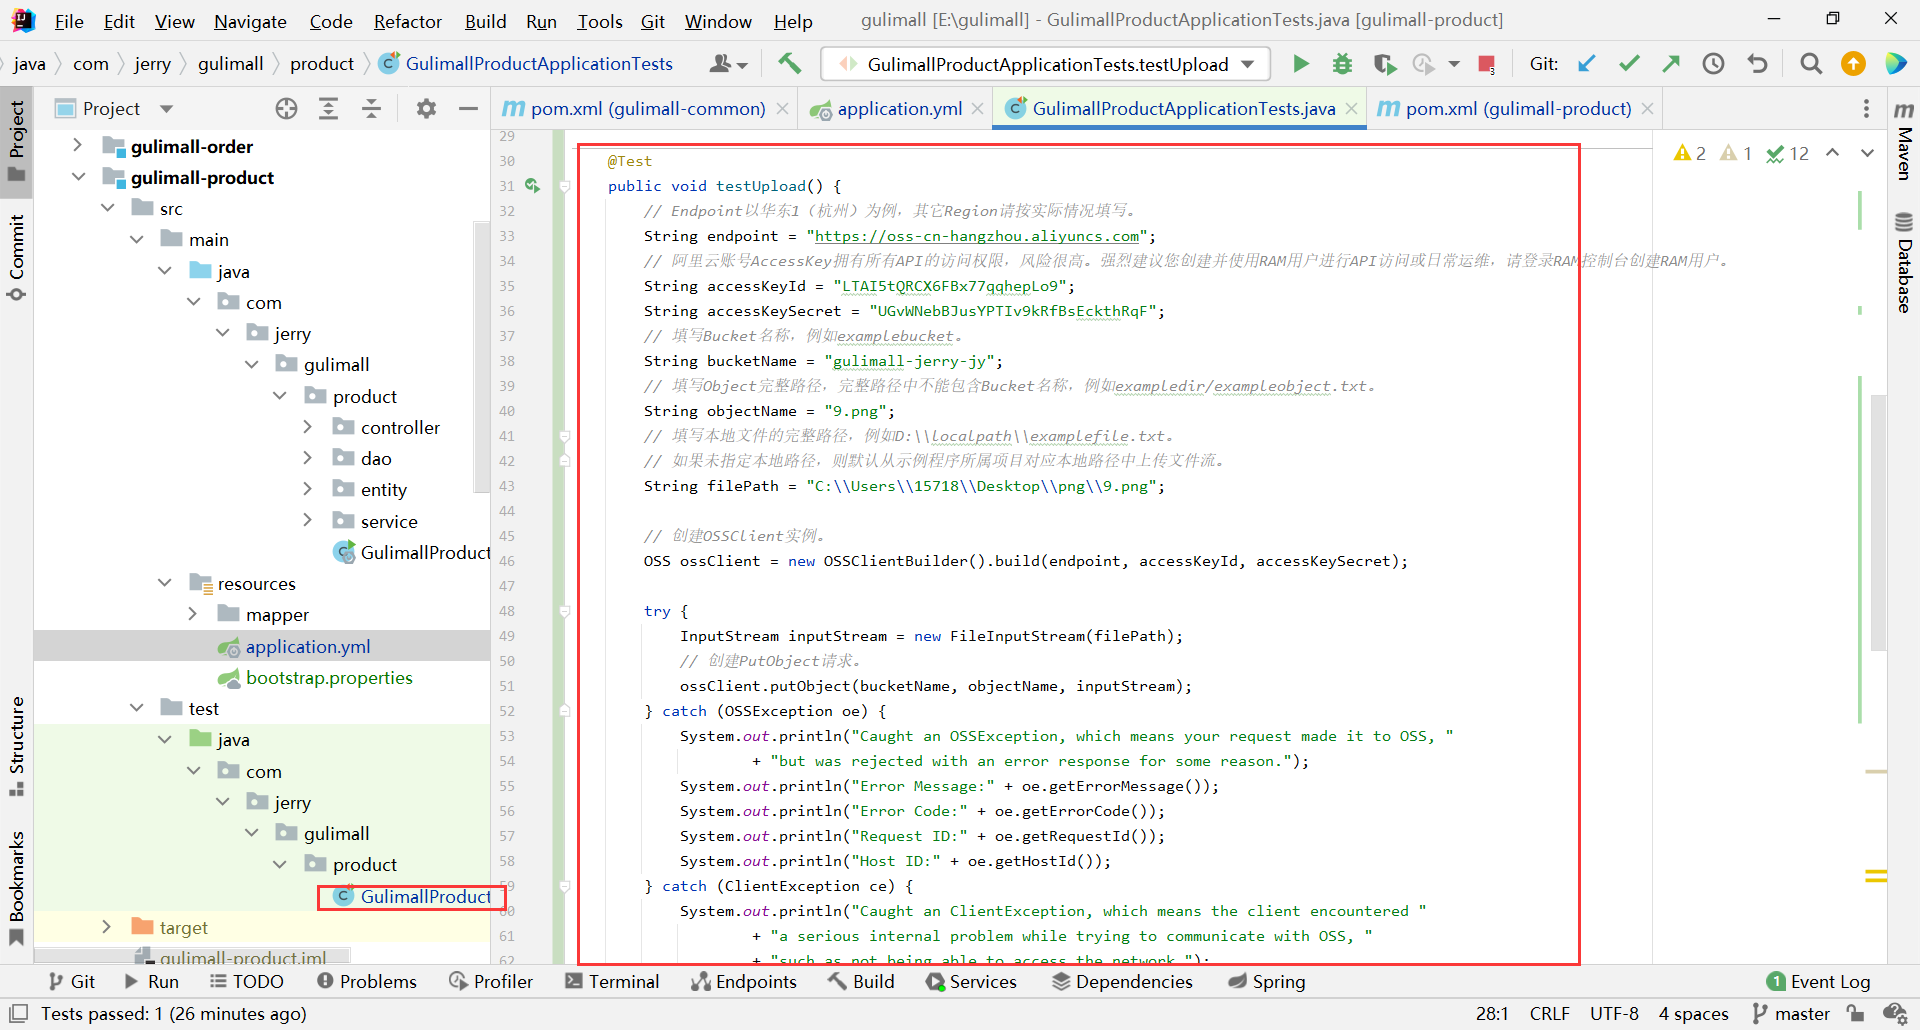The height and width of the screenshot is (1030, 1920).
Task: Click the green Run button in toolbar
Action: tap(1300, 64)
